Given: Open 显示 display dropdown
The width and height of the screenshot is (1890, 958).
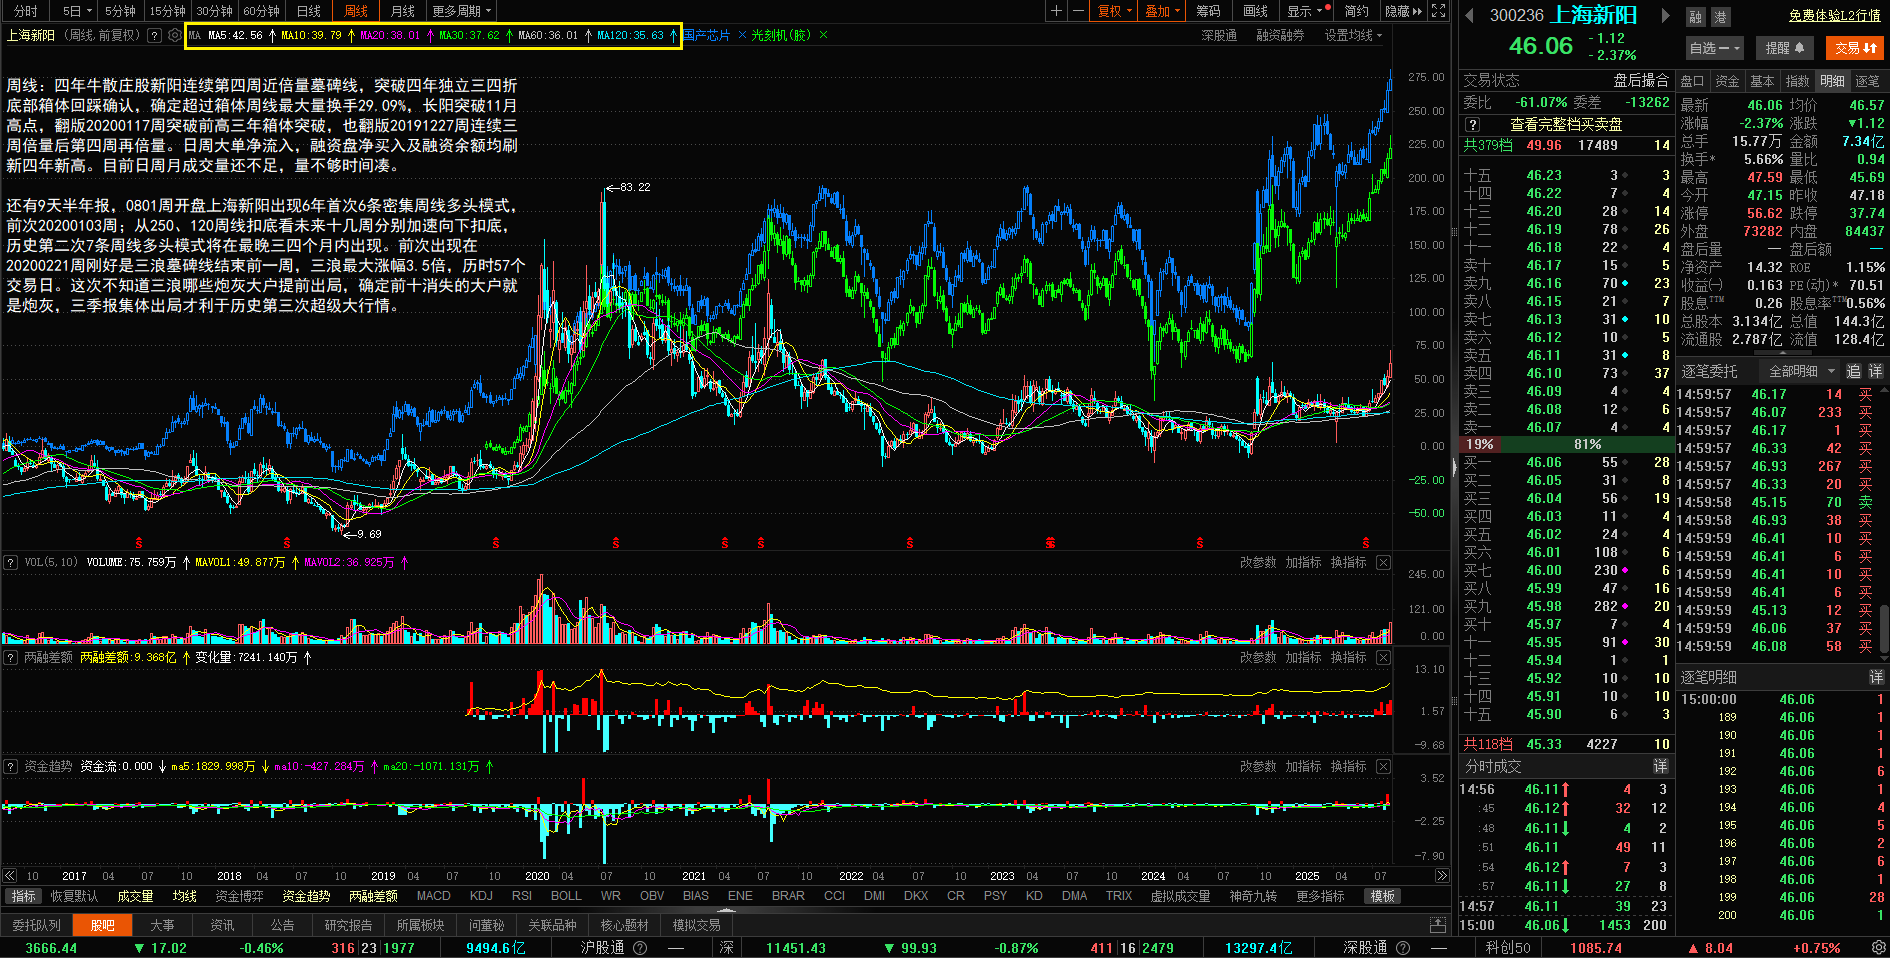Looking at the screenshot, I should pyautogui.click(x=1307, y=11).
